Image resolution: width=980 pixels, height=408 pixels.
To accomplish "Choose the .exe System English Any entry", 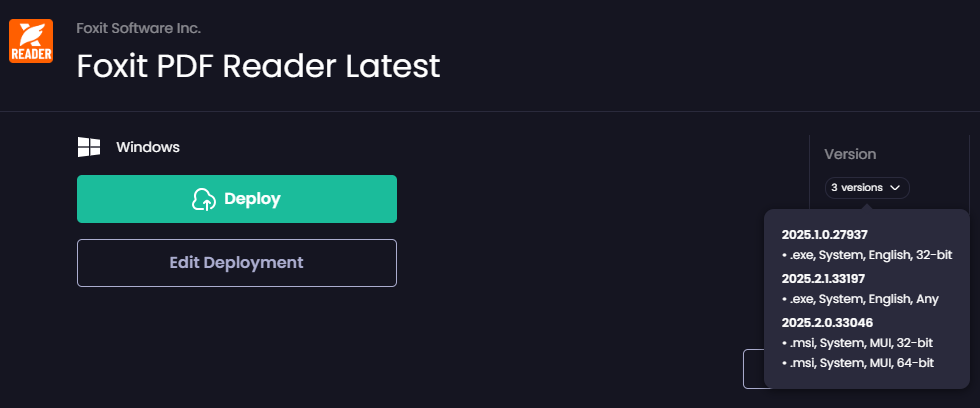I will click(860, 299).
